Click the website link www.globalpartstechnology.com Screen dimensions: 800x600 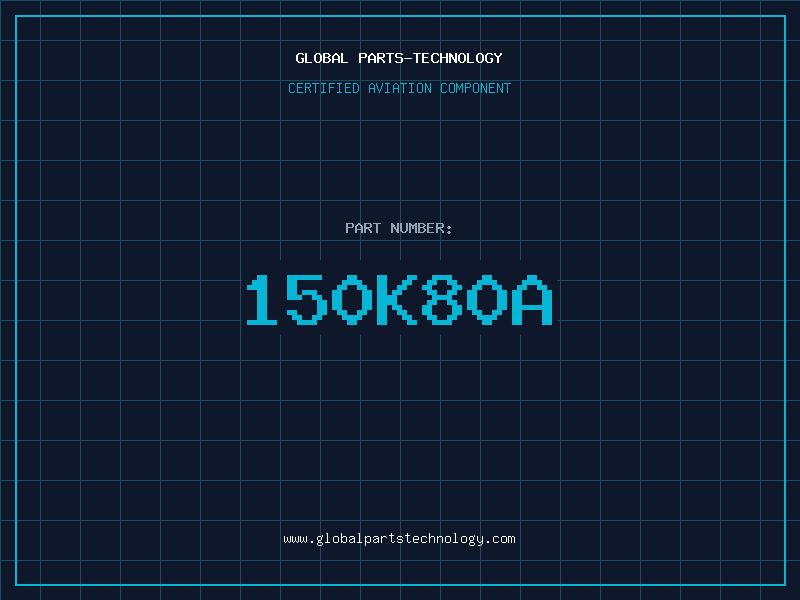pos(399,539)
